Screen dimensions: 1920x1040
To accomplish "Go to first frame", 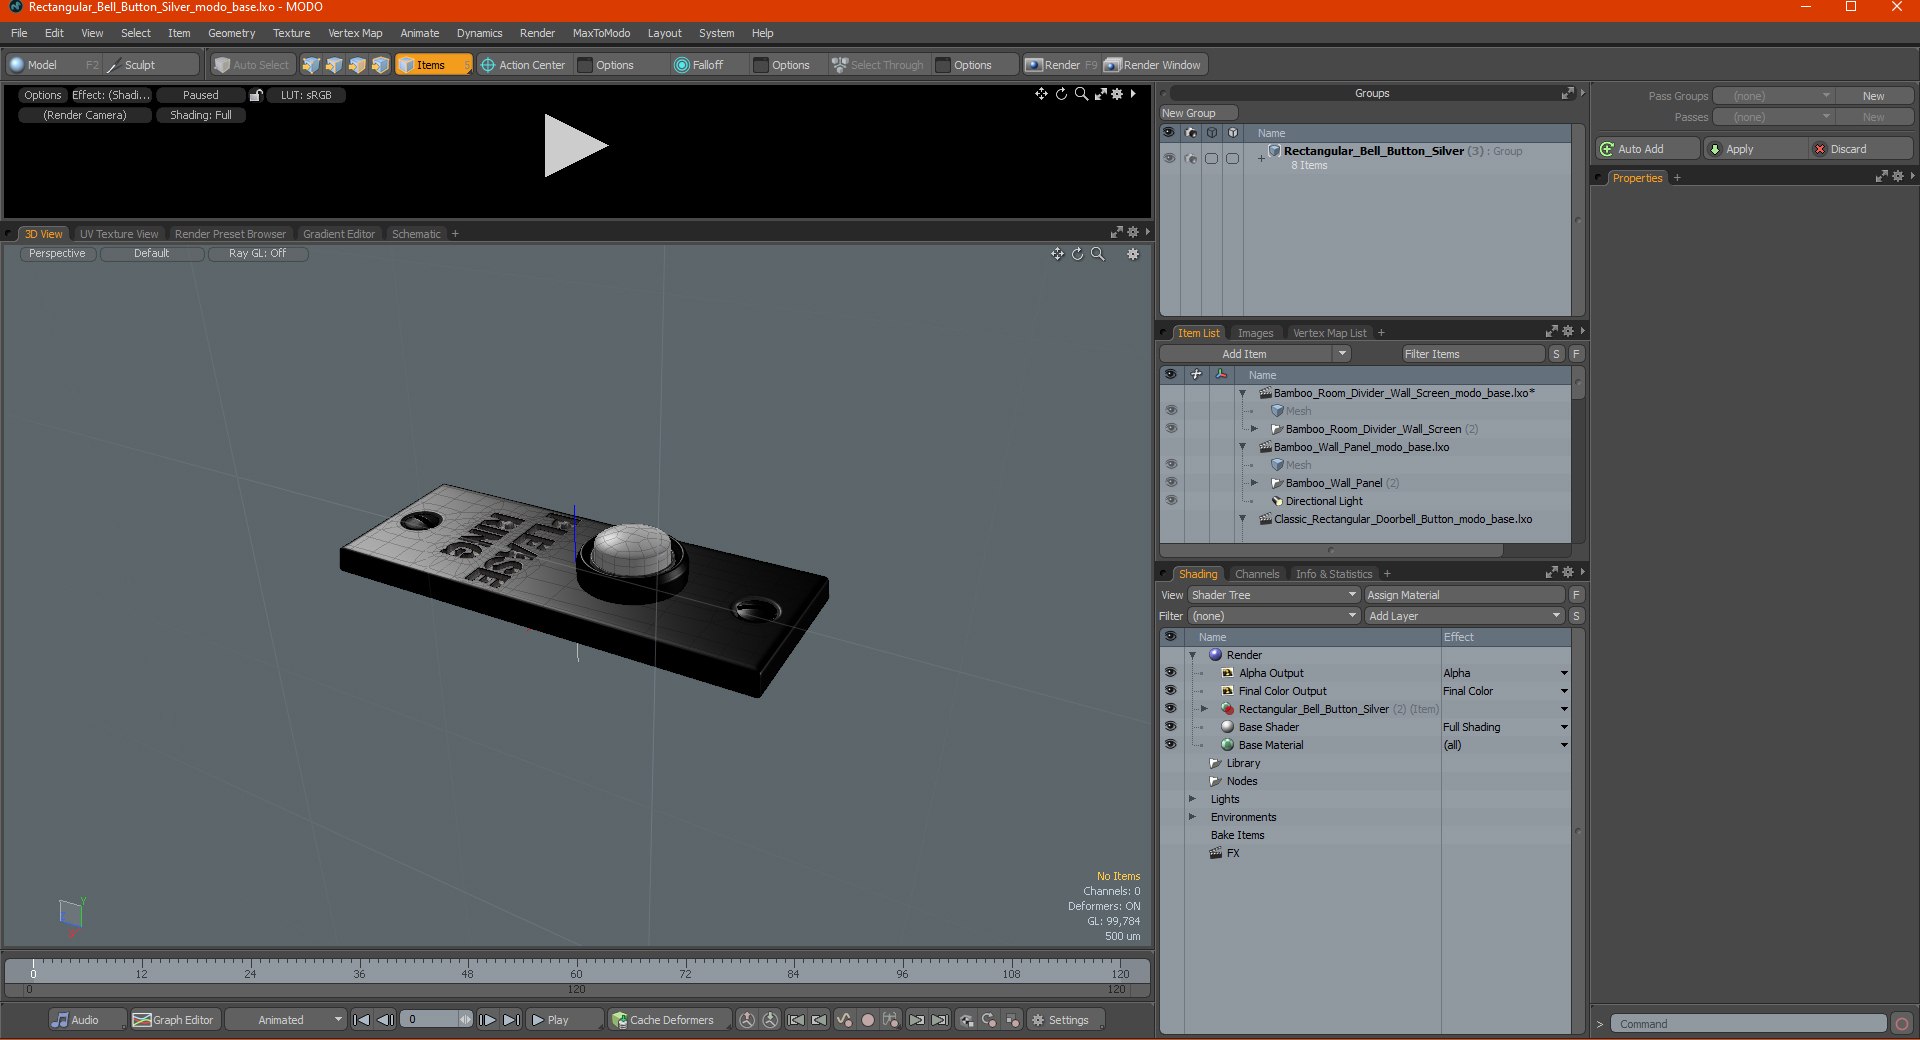I will pyautogui.click(x=361, y=1020).
